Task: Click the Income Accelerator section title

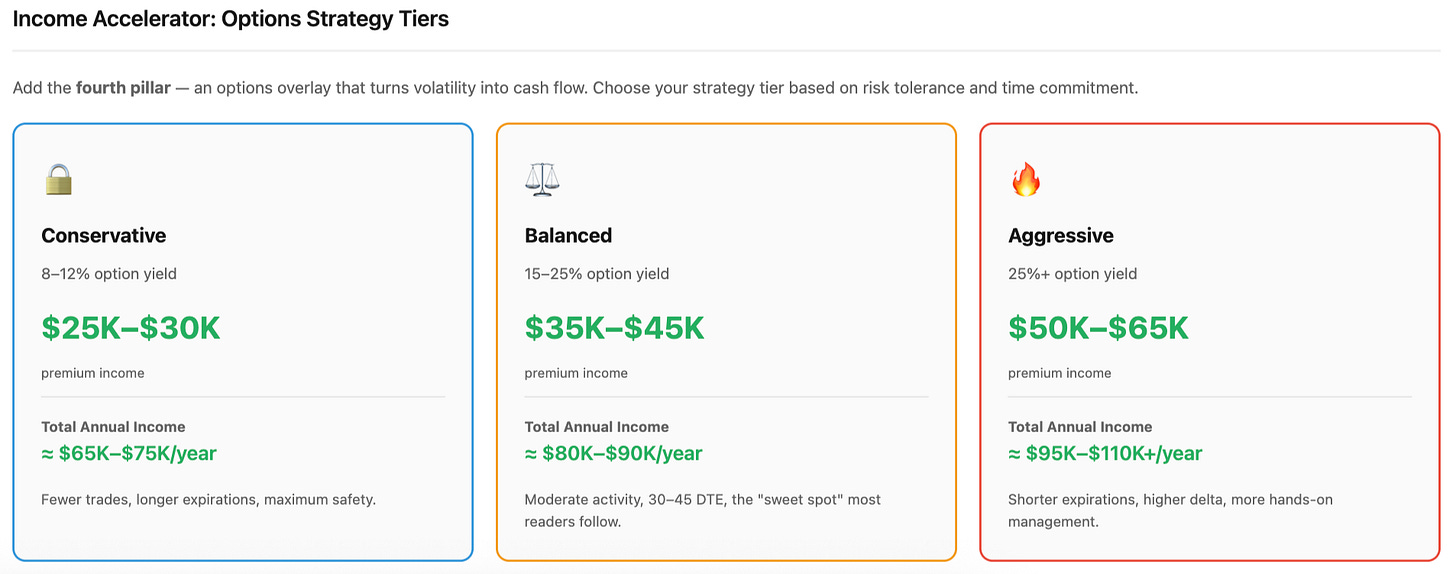Action: pos(230,19)
